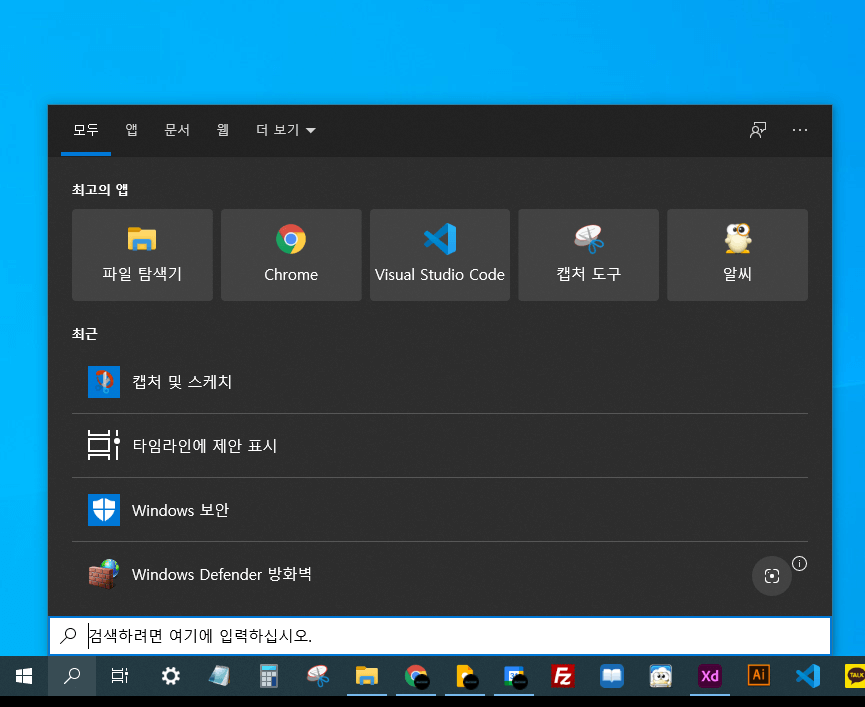Open the notepad icon on the taskbar

(220, 676)
